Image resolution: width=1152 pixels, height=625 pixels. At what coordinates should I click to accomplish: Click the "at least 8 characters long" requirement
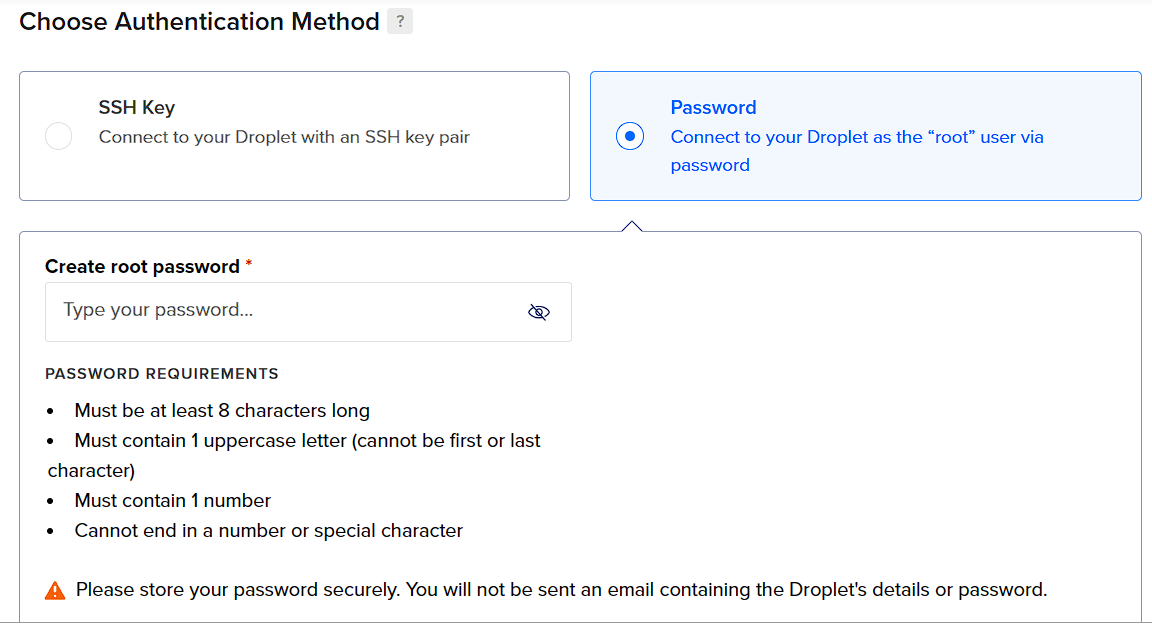[x=222, y=411]
